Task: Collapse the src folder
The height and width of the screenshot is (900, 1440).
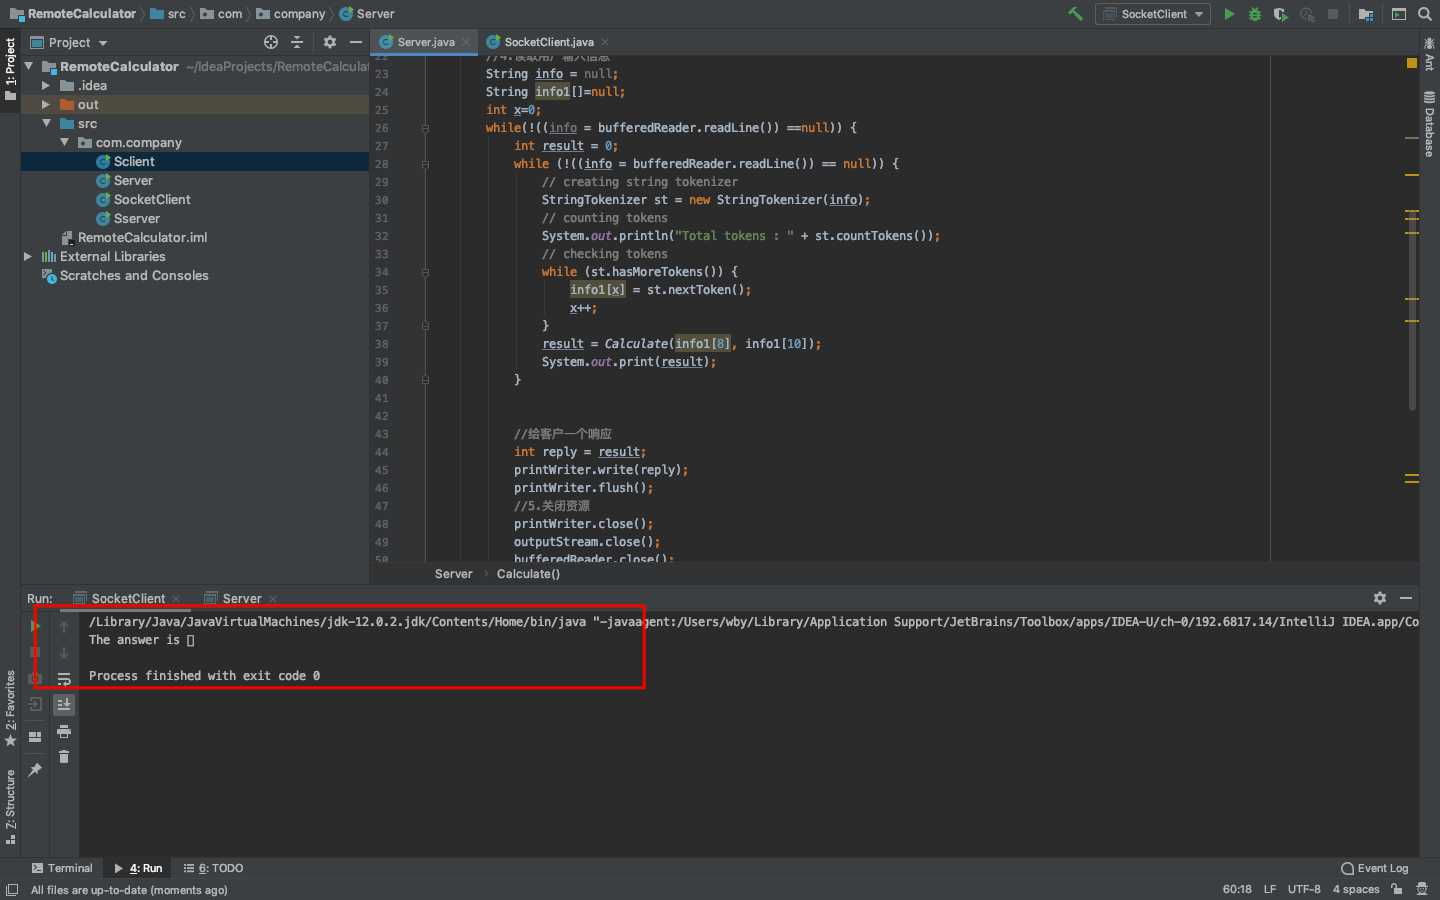Action: point(46,124)
